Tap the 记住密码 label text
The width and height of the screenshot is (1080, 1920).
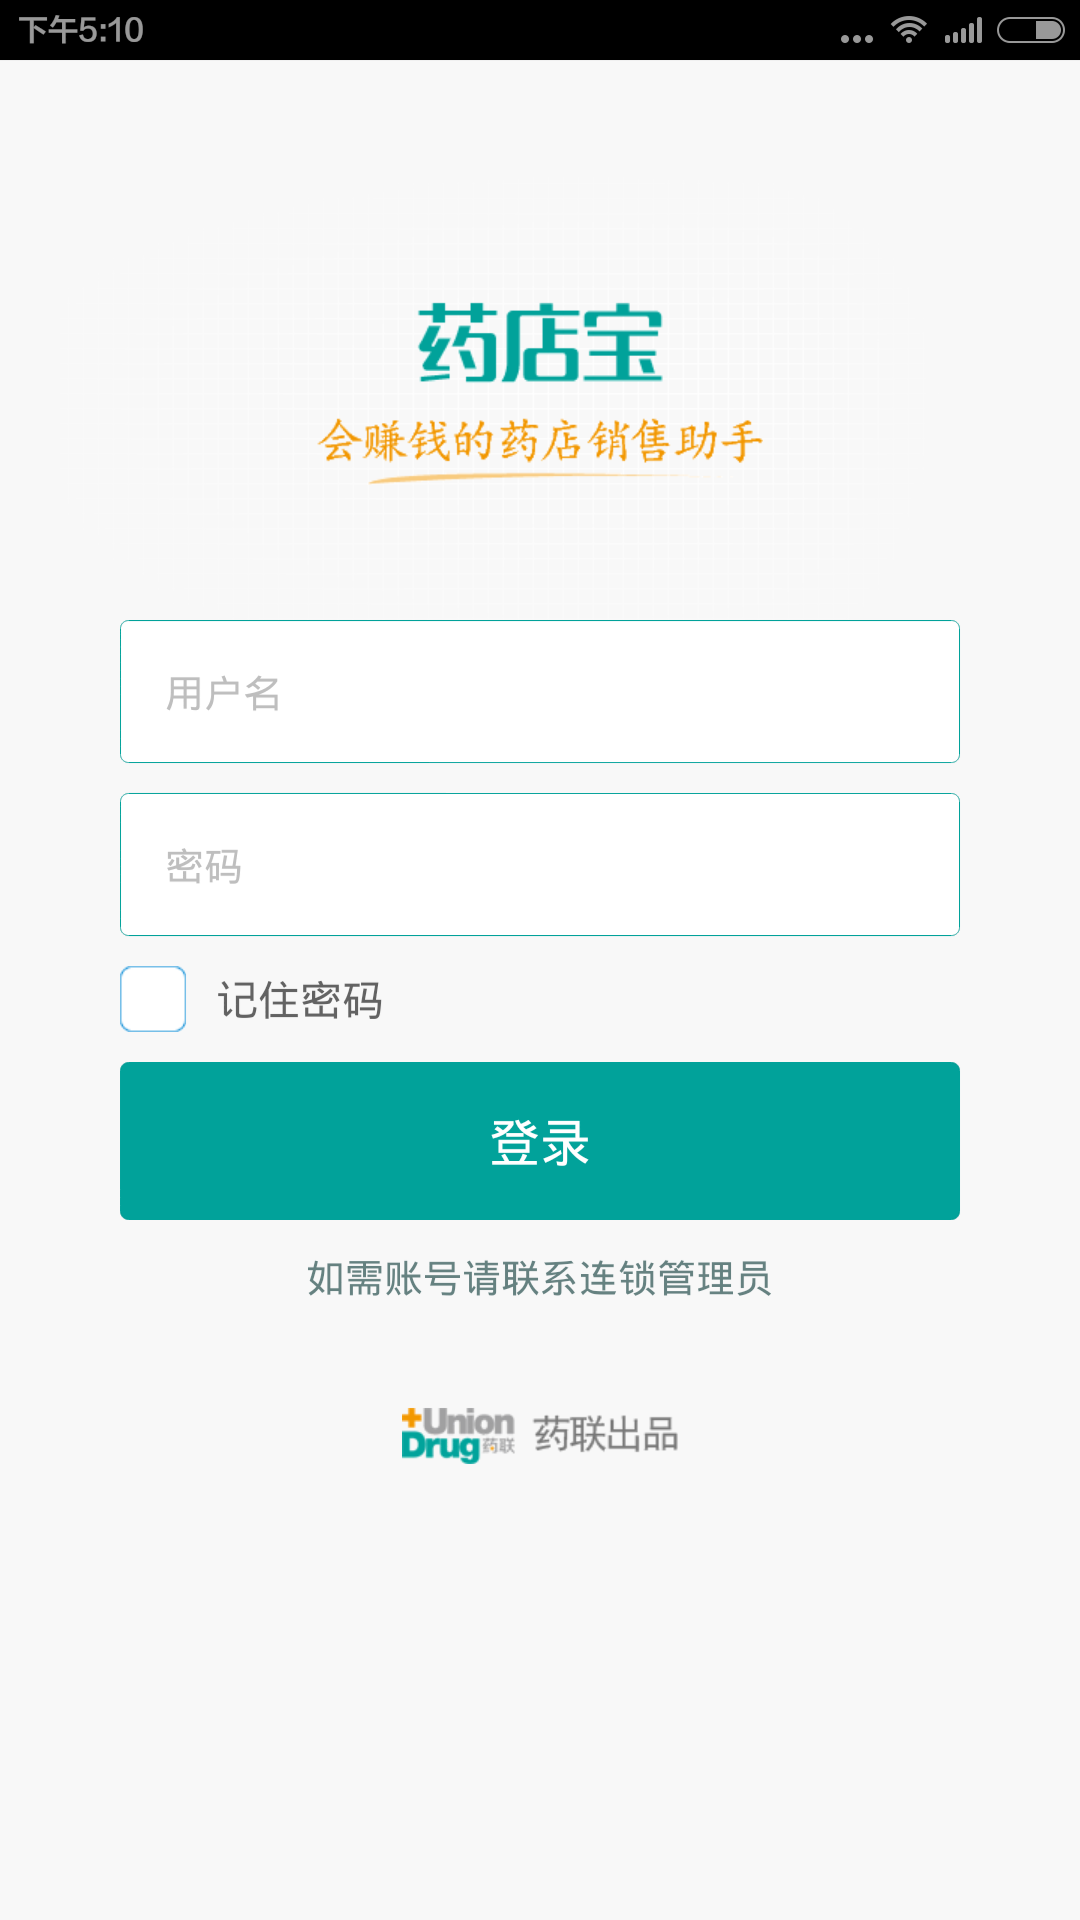(300, 1000)
